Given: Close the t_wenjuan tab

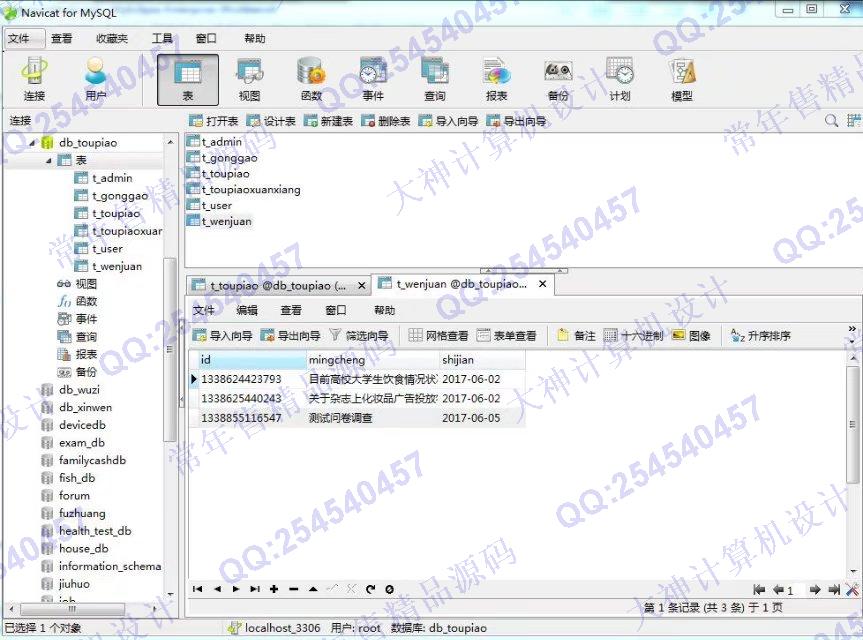Looking at the screenshot, I should [x=543, y=284].
